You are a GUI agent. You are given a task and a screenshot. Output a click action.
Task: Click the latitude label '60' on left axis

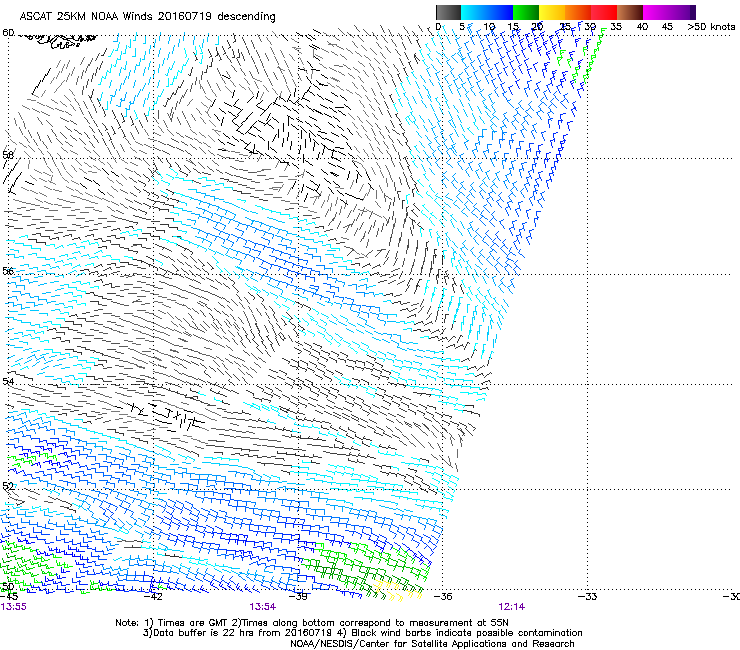pyautogui.click(x=8, y=33)
